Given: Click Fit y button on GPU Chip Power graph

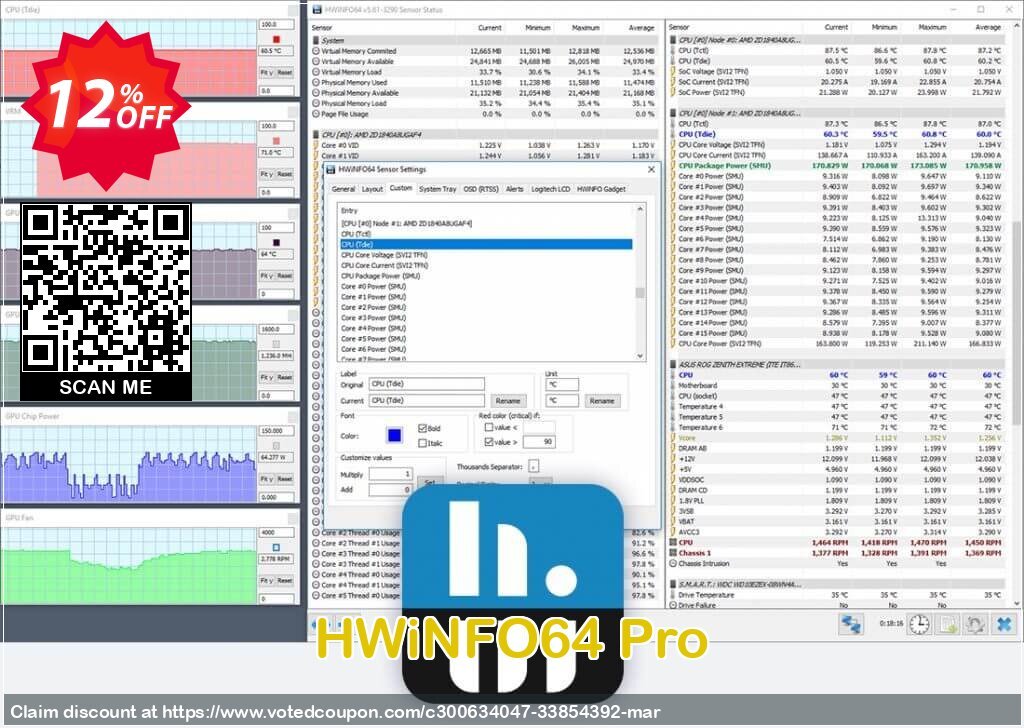Looking at the screenshot, I should click(266, 479).
